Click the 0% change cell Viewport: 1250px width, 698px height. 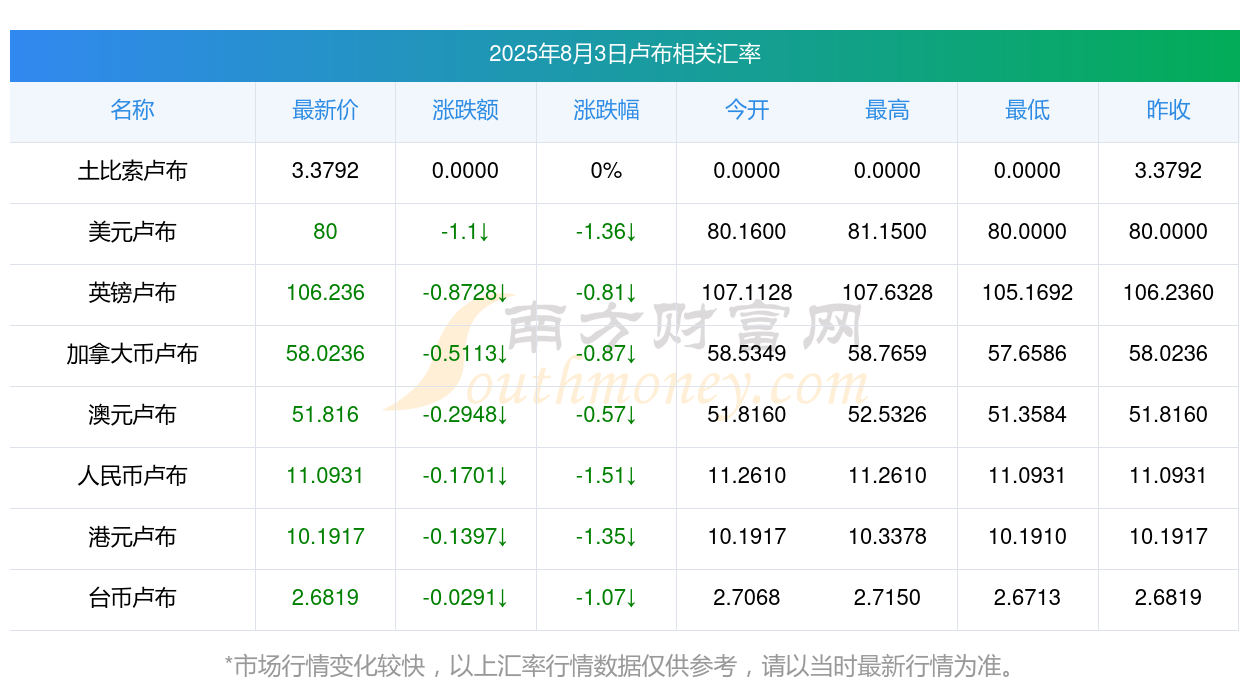pyautogui.click(x=606, y=171)
